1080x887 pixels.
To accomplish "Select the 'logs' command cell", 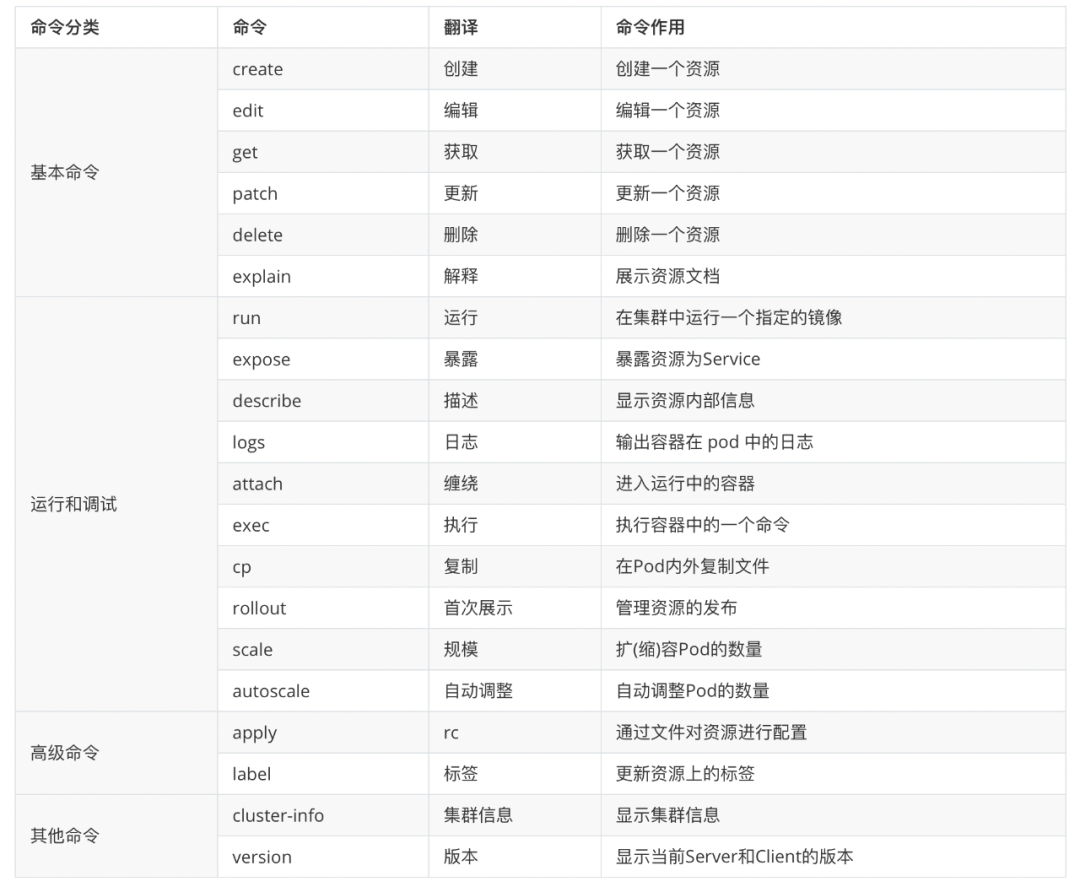I will click(x=323, y=442).
